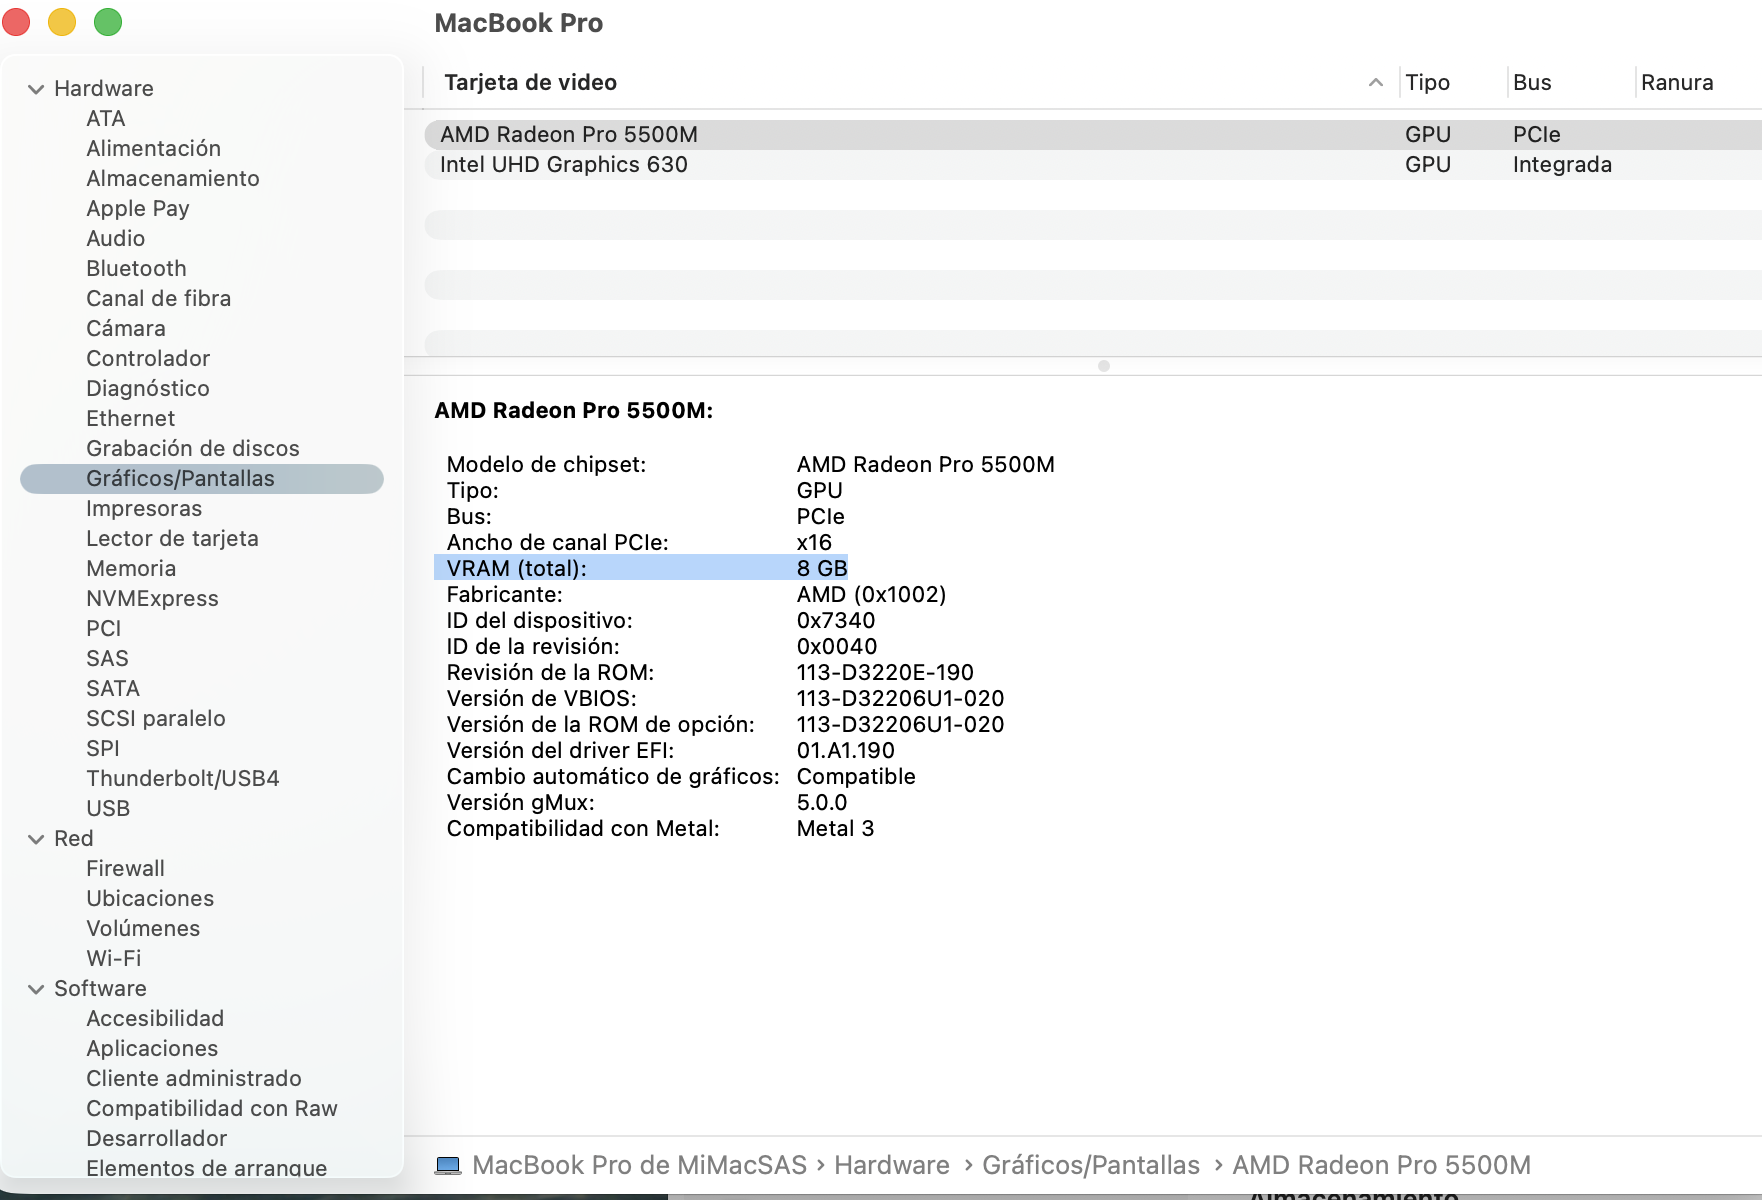Select NVMExpress sidebar item
The height and width of the screenshot is (1200, 1762).
152,599
